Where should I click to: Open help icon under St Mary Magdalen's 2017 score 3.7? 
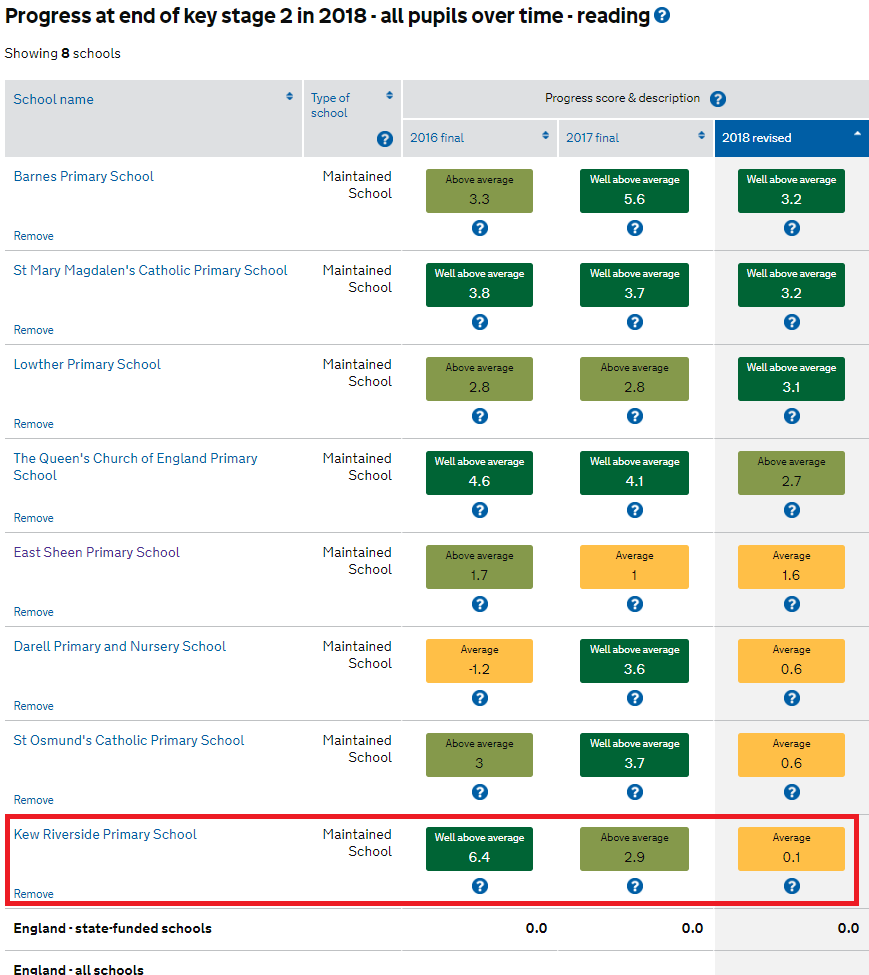pyautogui.click(x=635, y=322)
